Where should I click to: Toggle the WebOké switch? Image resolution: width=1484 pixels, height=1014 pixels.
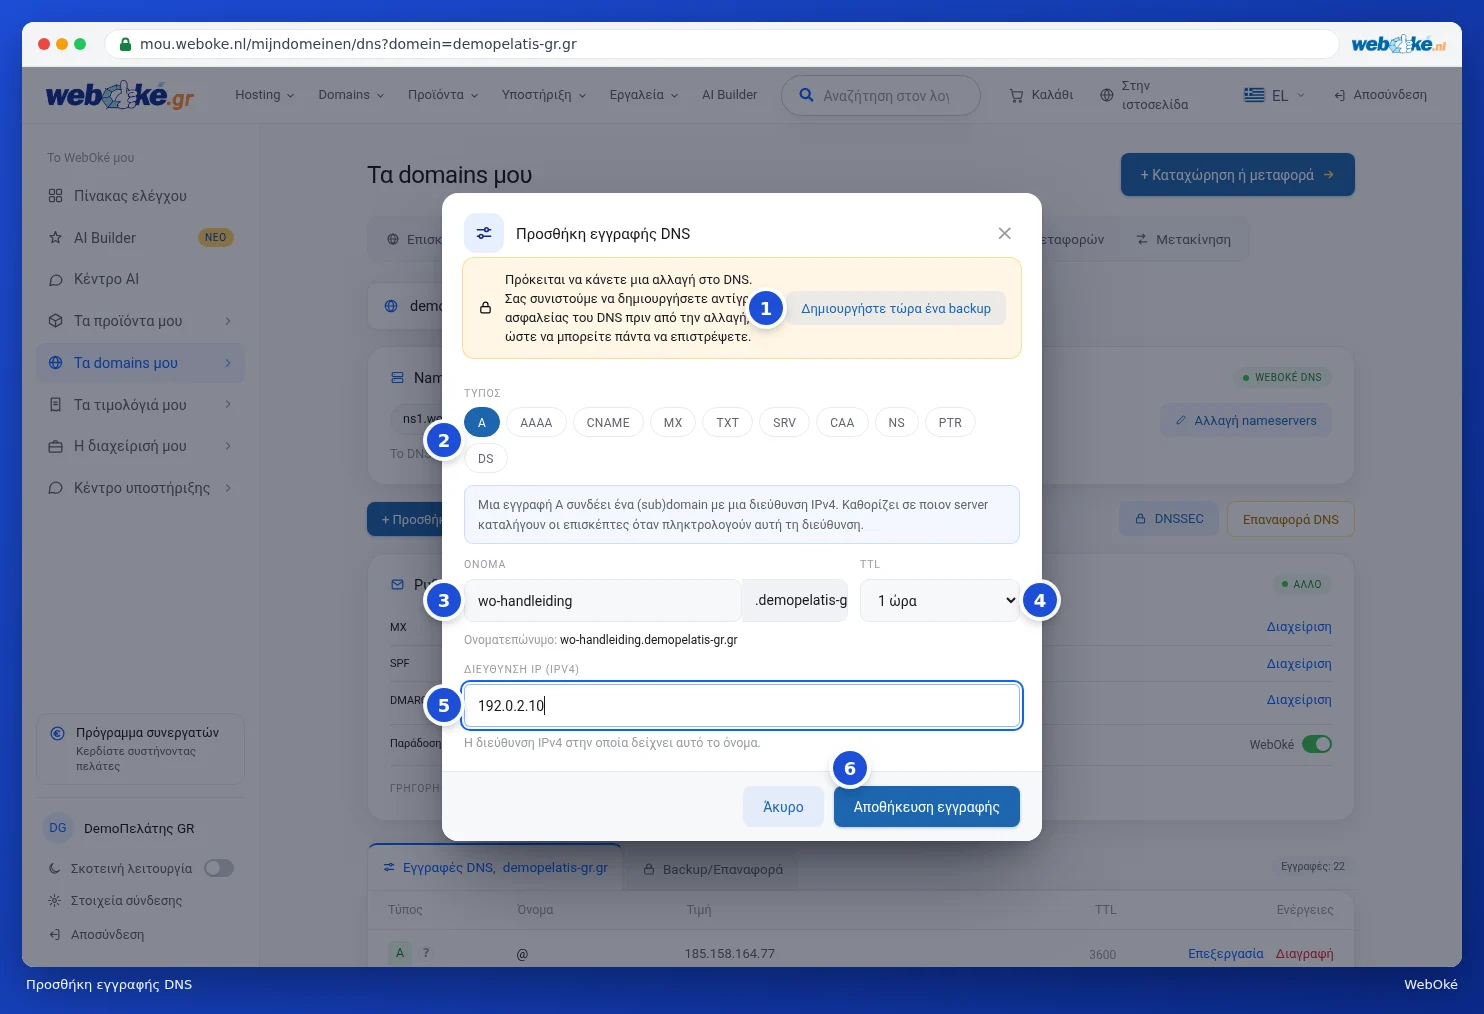click(1317, 744)
